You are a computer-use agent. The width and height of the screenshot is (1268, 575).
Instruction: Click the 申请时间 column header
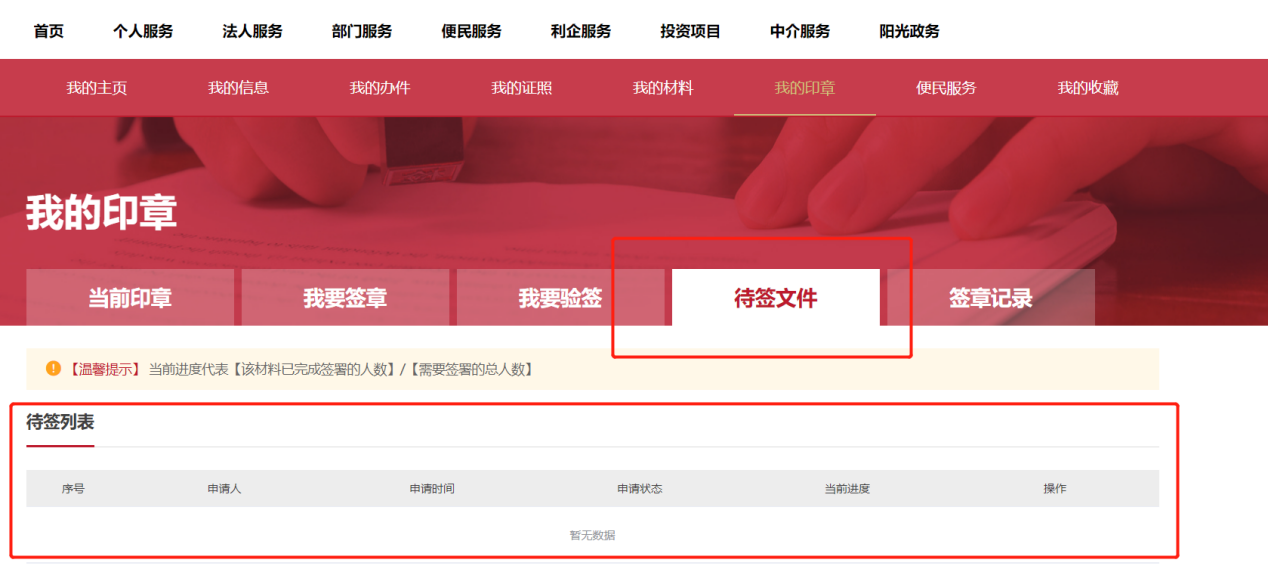(x=432, y=489)
